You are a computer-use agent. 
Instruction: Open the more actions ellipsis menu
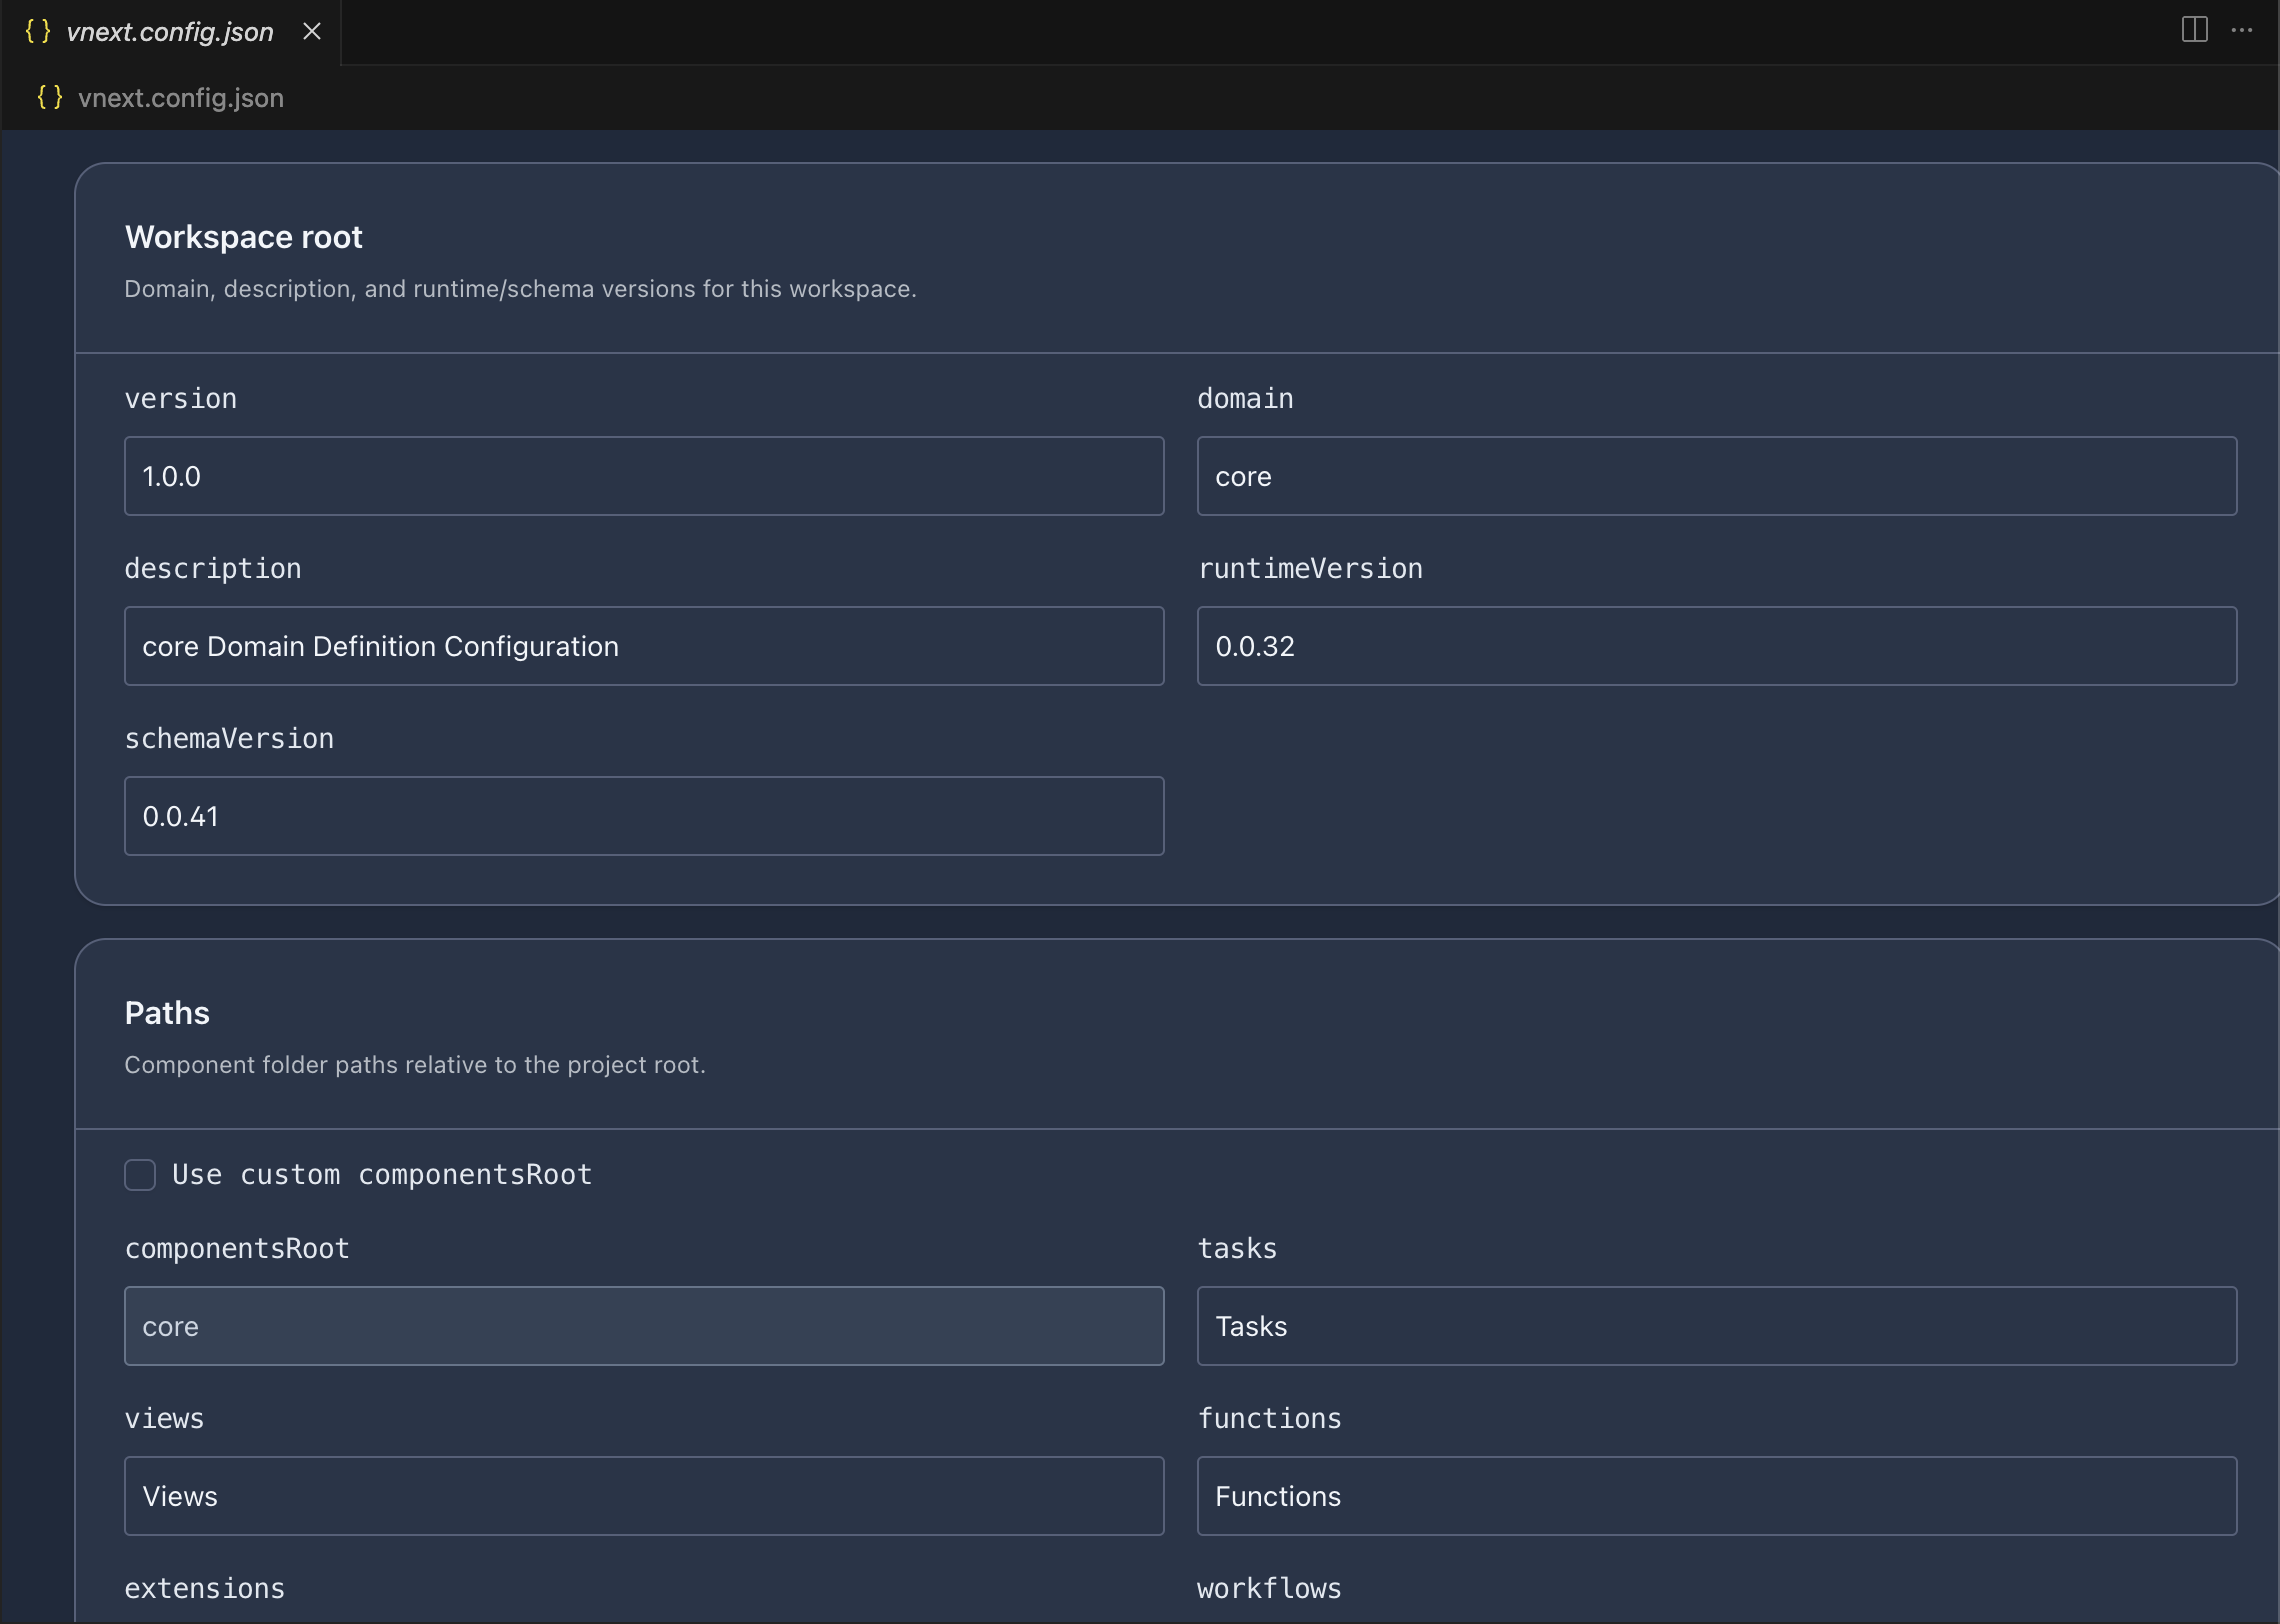click(2242, 30)
